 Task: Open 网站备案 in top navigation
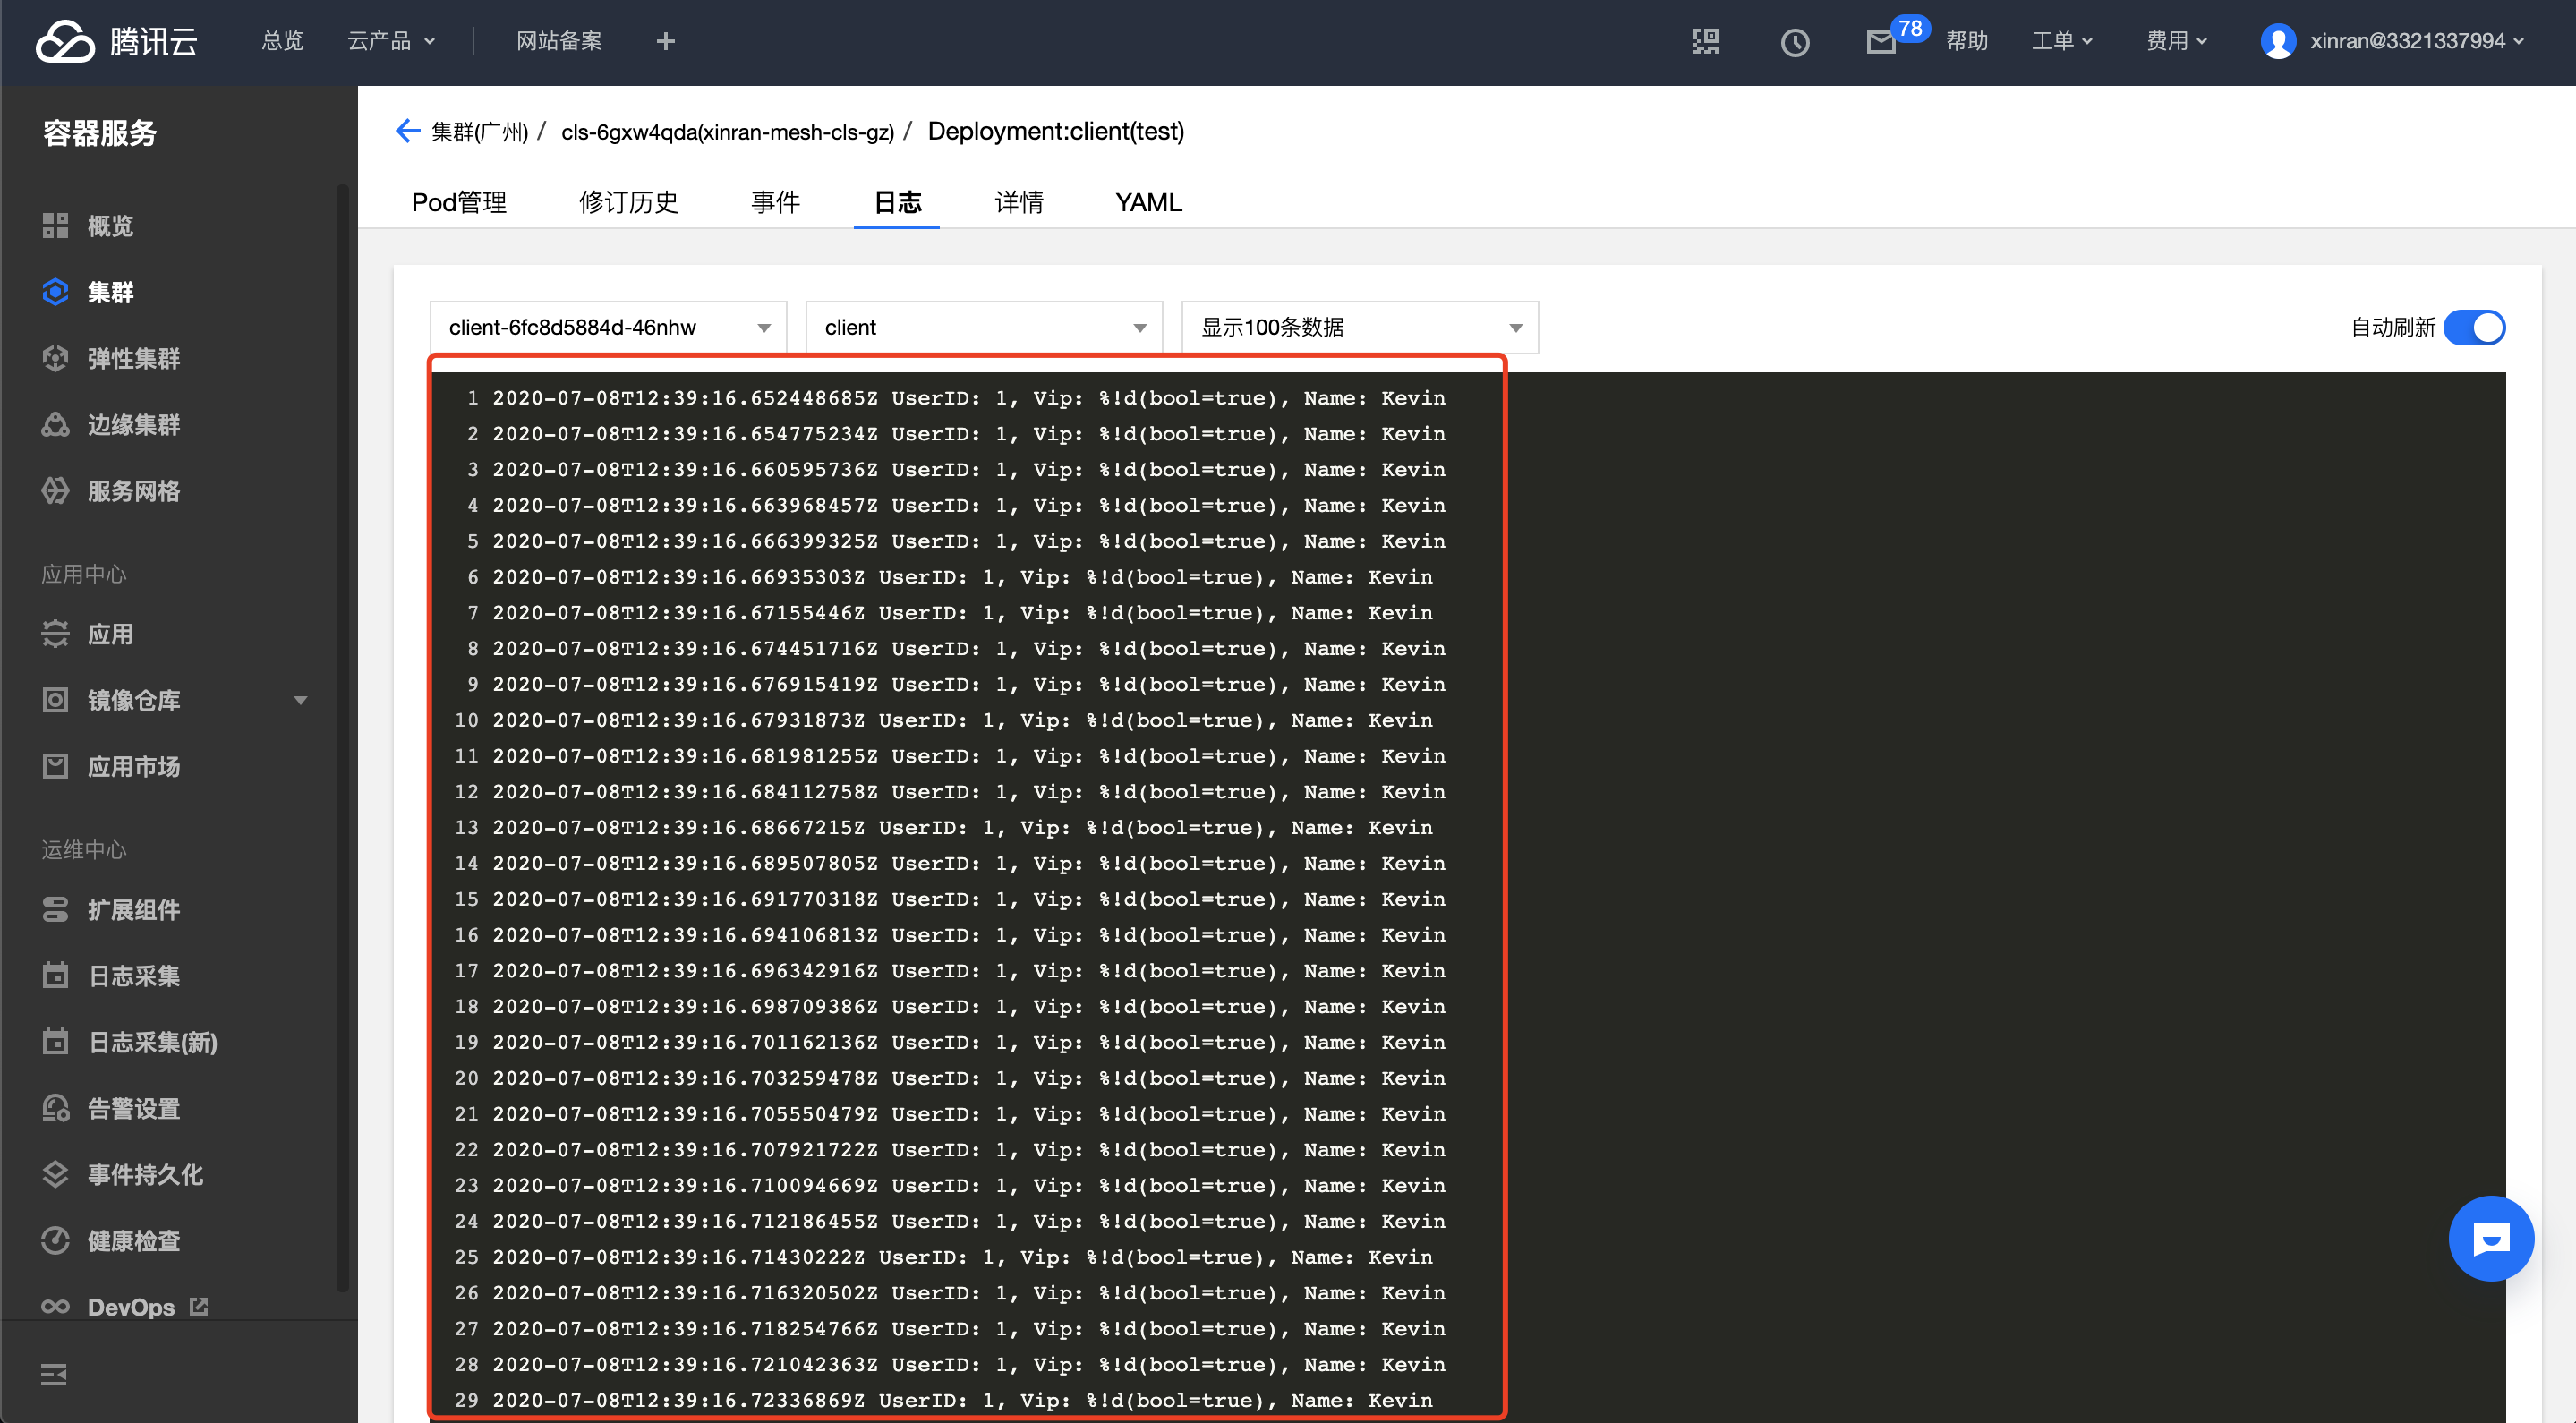coord(559,41)
